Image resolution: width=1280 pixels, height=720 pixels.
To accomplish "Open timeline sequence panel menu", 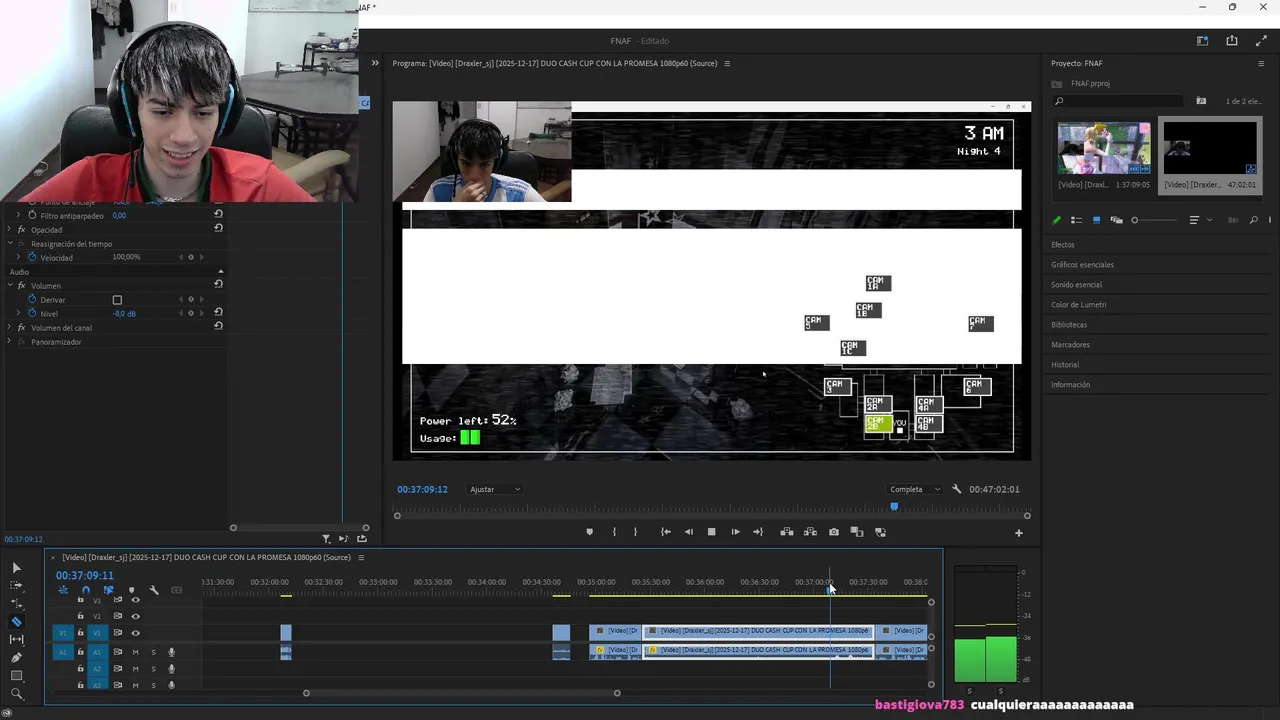I will (361, 557).
